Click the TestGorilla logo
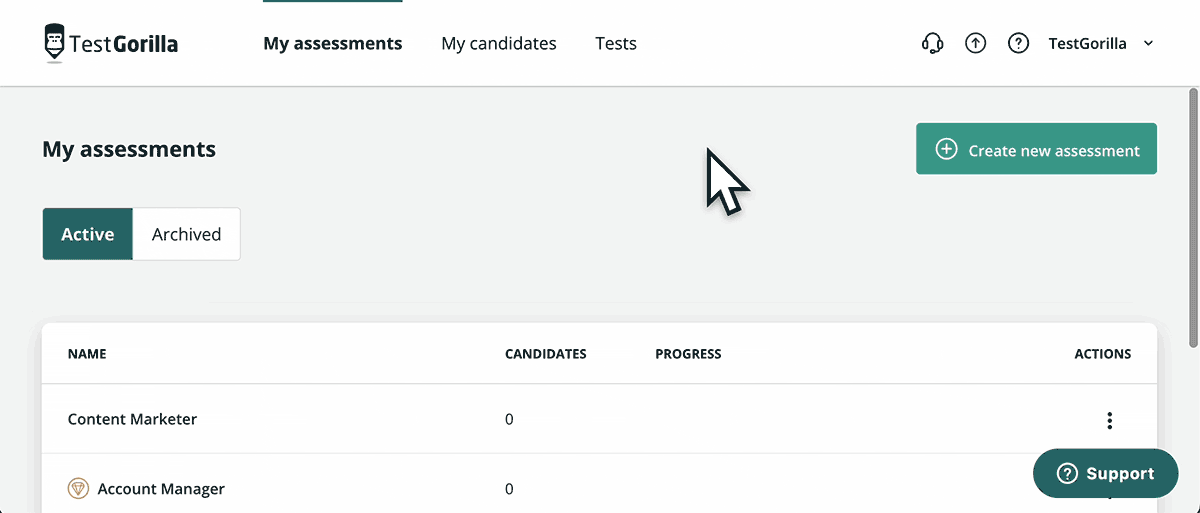 coord(111,43)
